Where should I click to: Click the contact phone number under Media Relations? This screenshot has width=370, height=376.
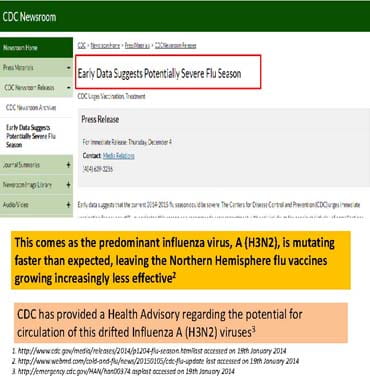98,169
